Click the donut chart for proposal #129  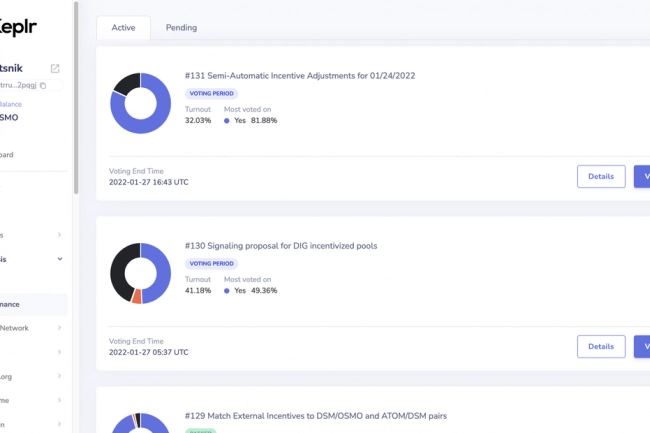tap(140, 424)
